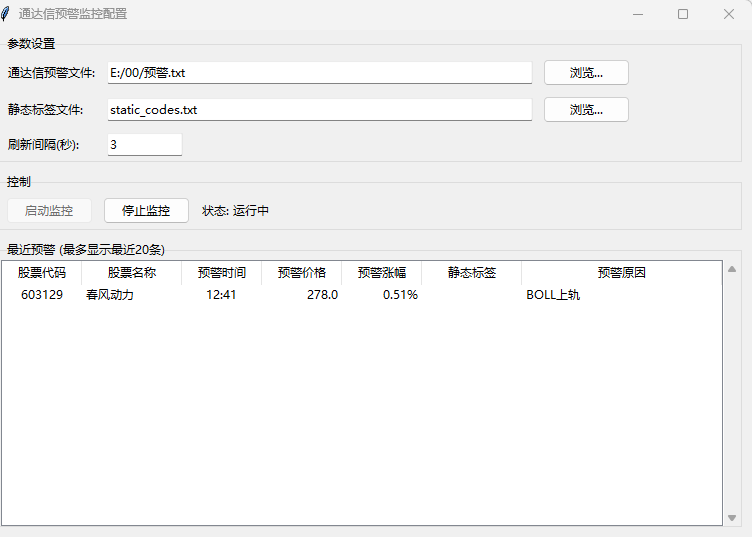This screenshot has width=752, height=537.
Task: Click the scrollbar down arrow
Action: pyautogui.click(x=732, y=518)
